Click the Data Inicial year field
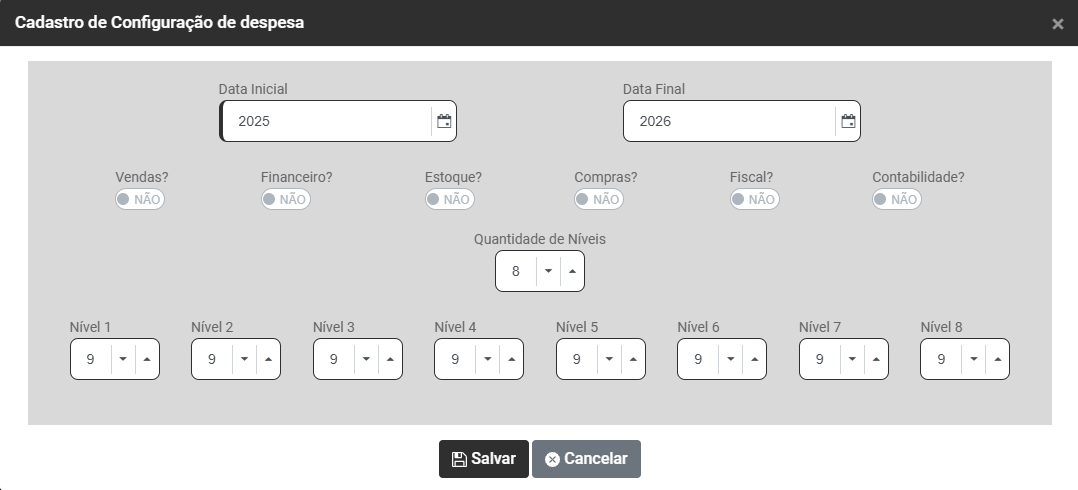The width and height of the screenshot is (1078, 490). tap(325, 122)
